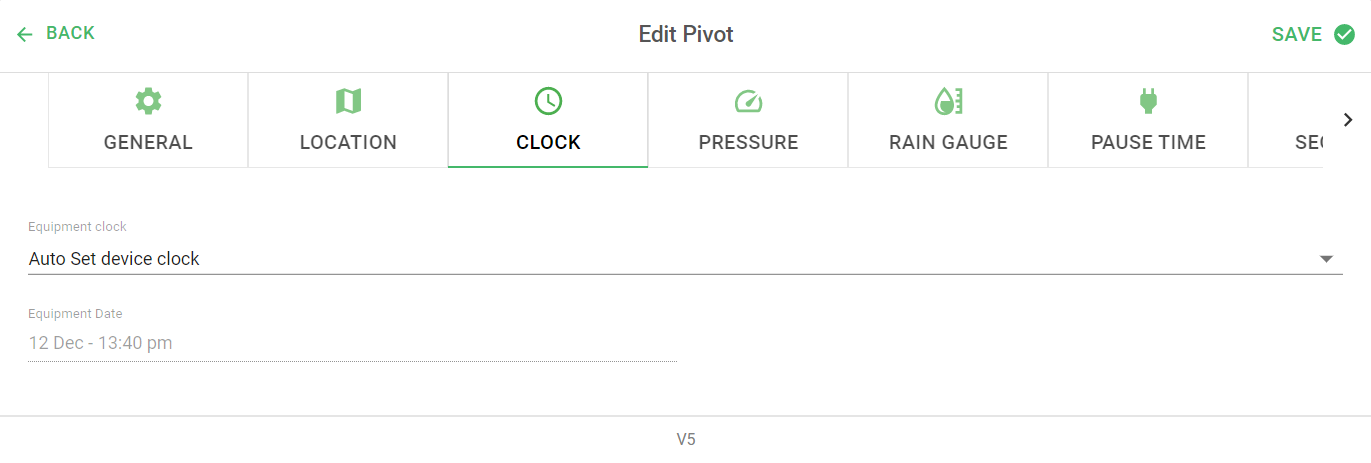Open the PRESSURE tab
The image size is (1371, 463).
(x=748, y=120)
